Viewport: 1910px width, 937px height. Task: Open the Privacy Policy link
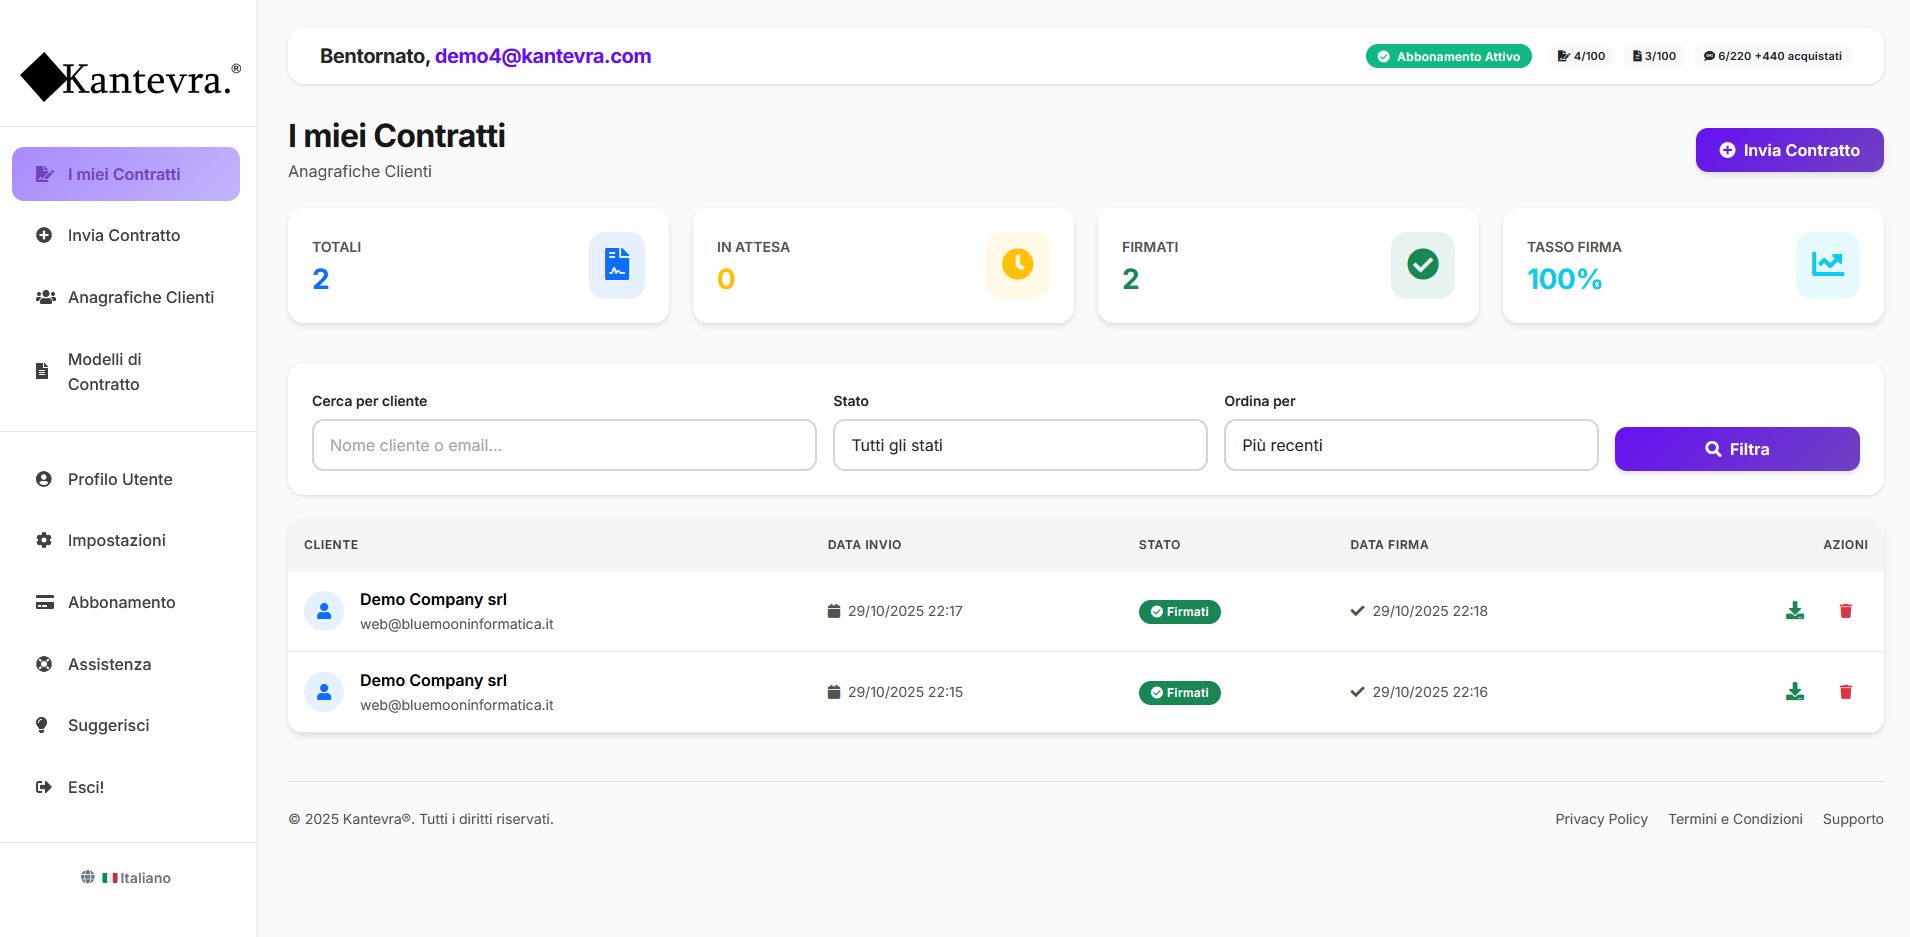click(x=1601, y=819)
